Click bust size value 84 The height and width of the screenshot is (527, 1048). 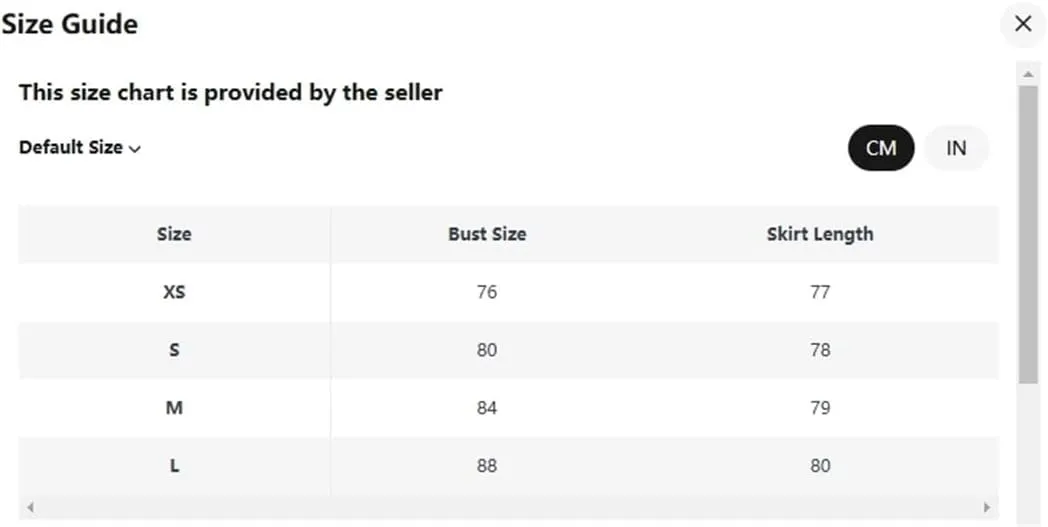click(487, 408)
